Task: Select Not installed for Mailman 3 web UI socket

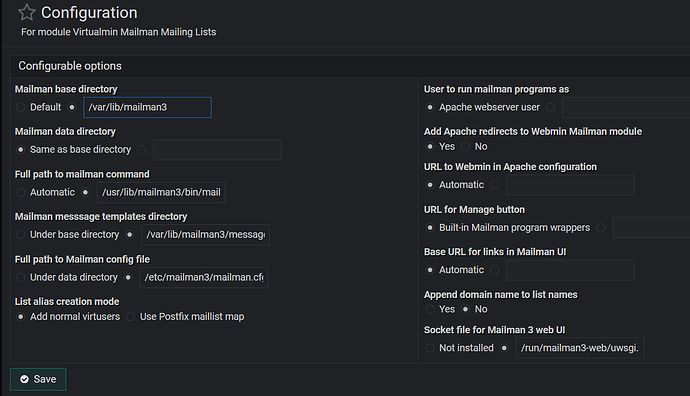Action: [430, 348]
